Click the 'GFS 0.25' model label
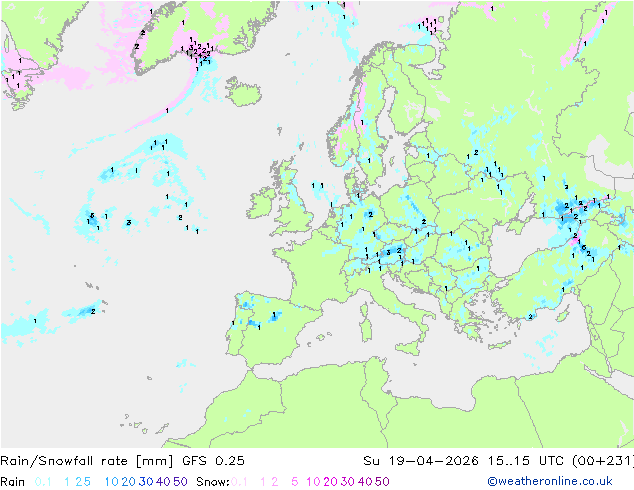634x490 pixels. tap(213, 461)
